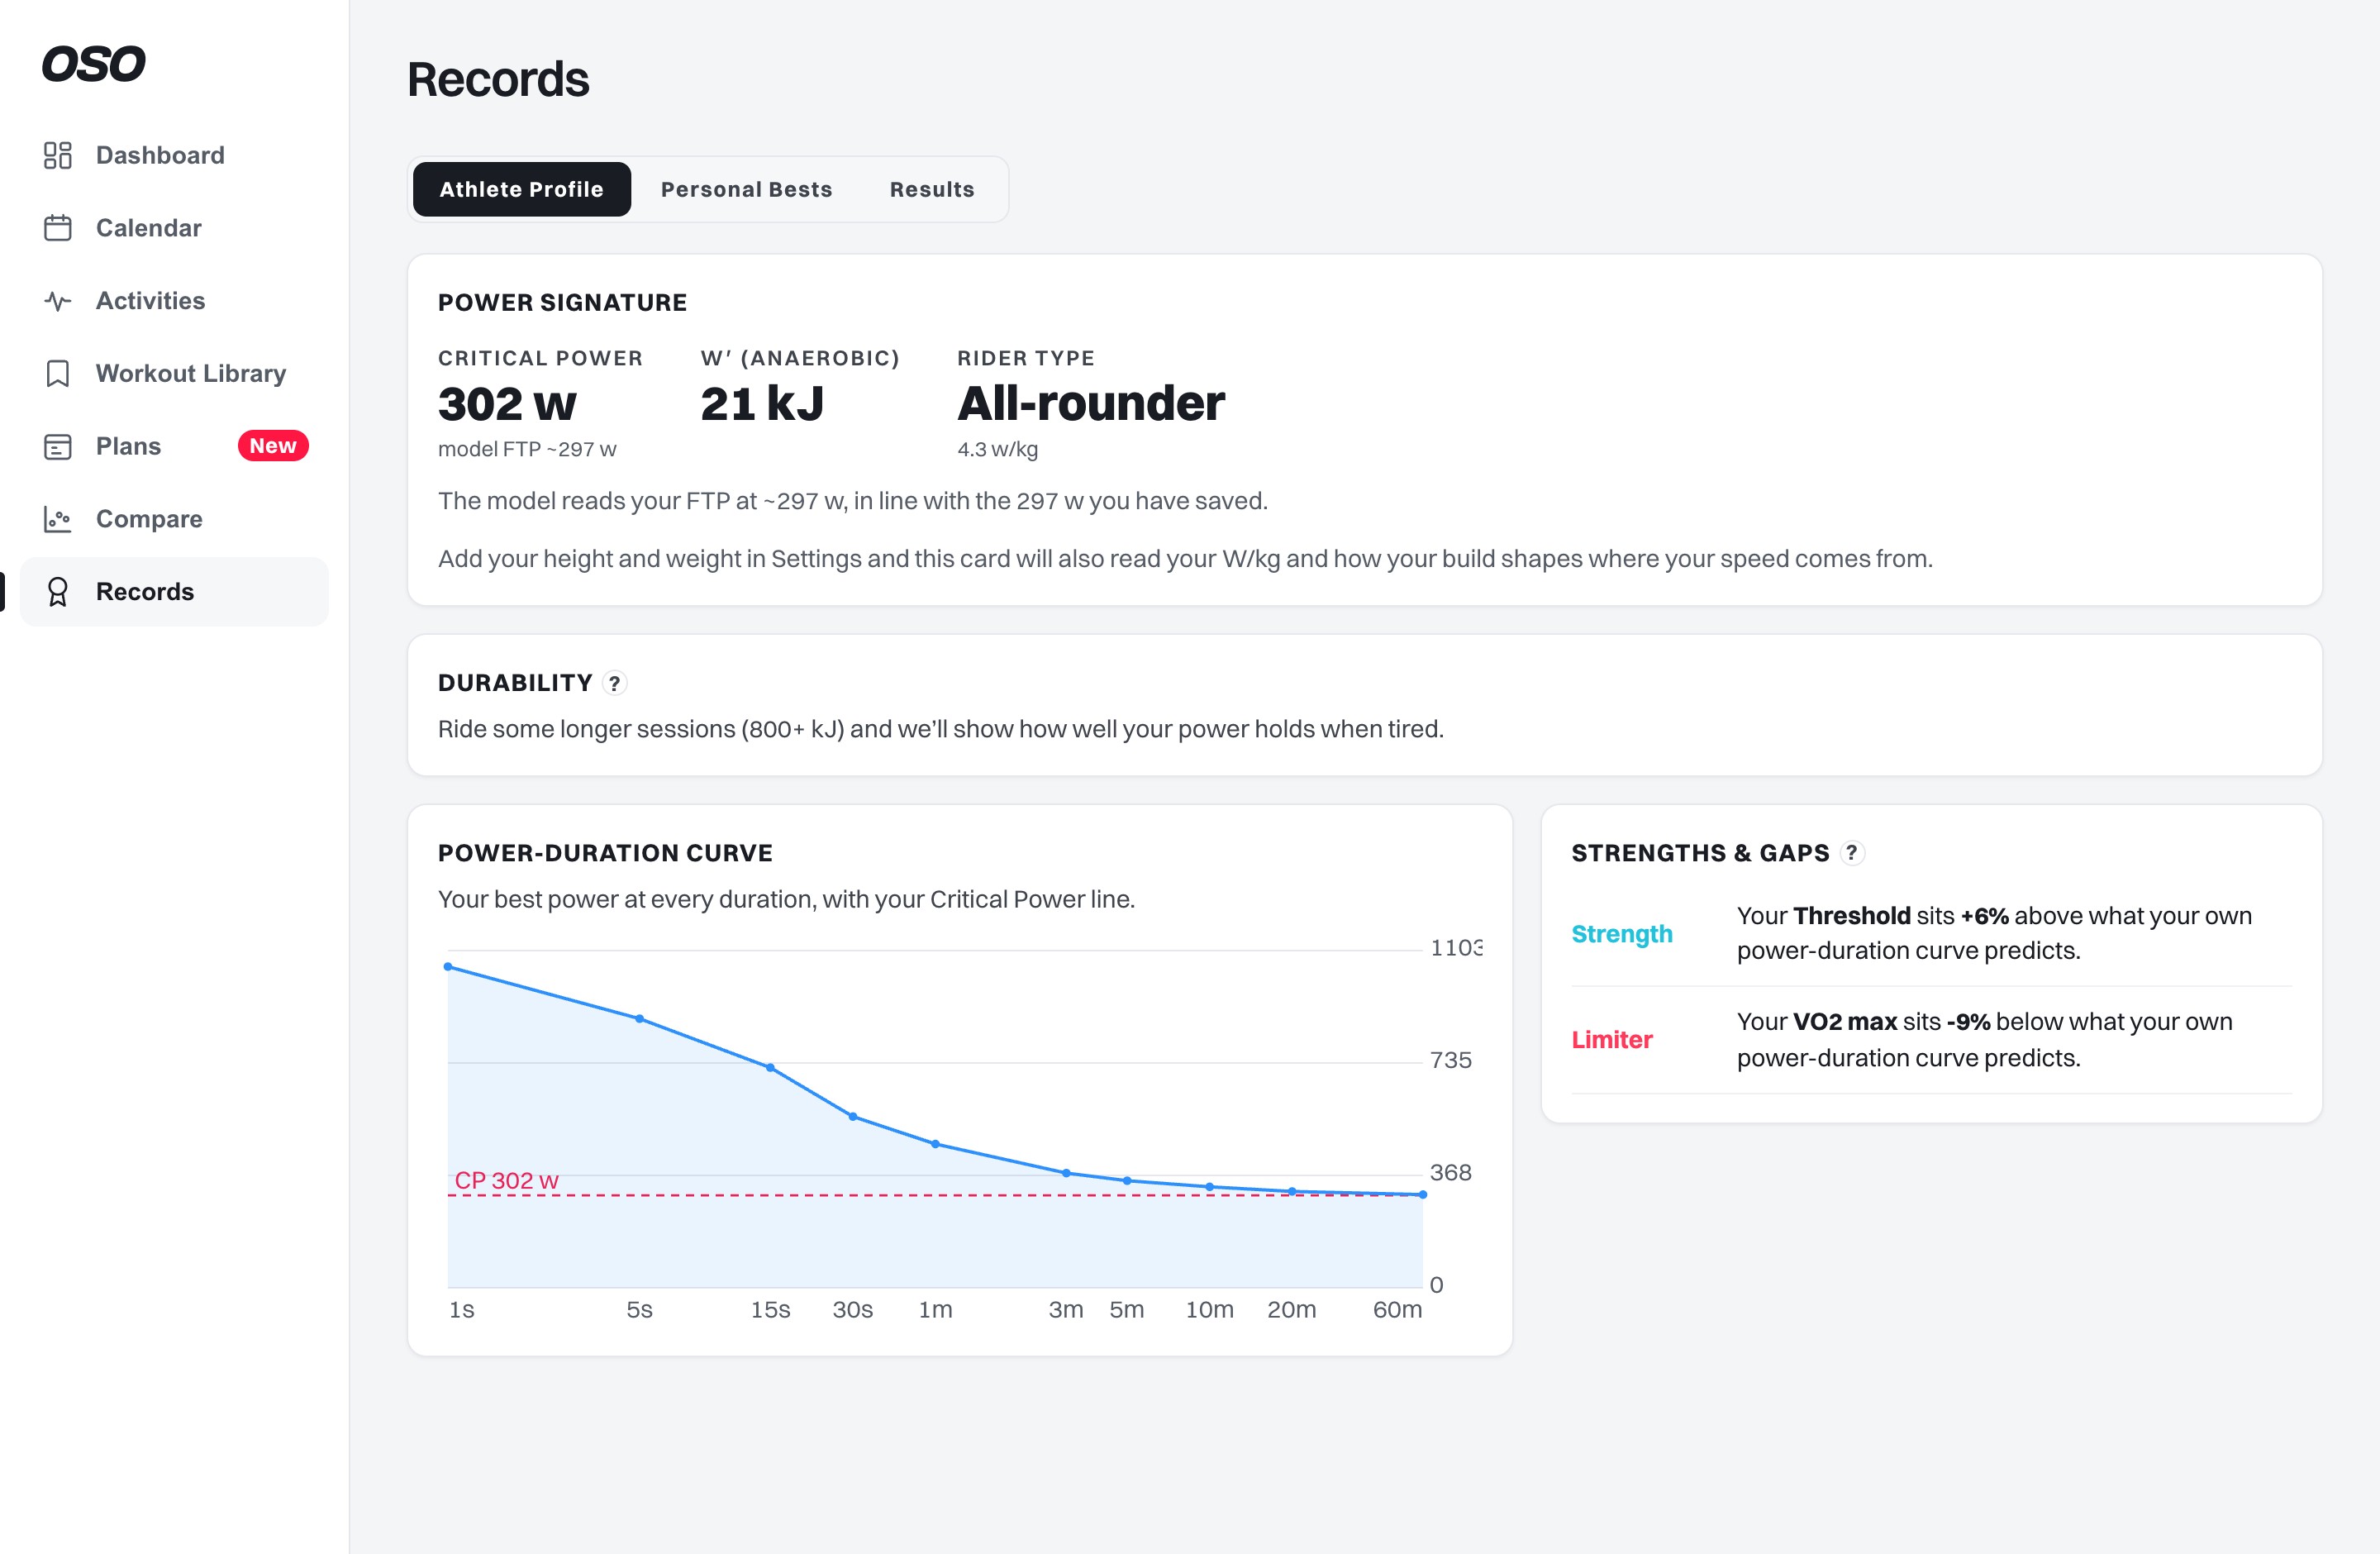Click the 30s data point on curve
Viewport: 2380px width, 1554px height.
853,1117
